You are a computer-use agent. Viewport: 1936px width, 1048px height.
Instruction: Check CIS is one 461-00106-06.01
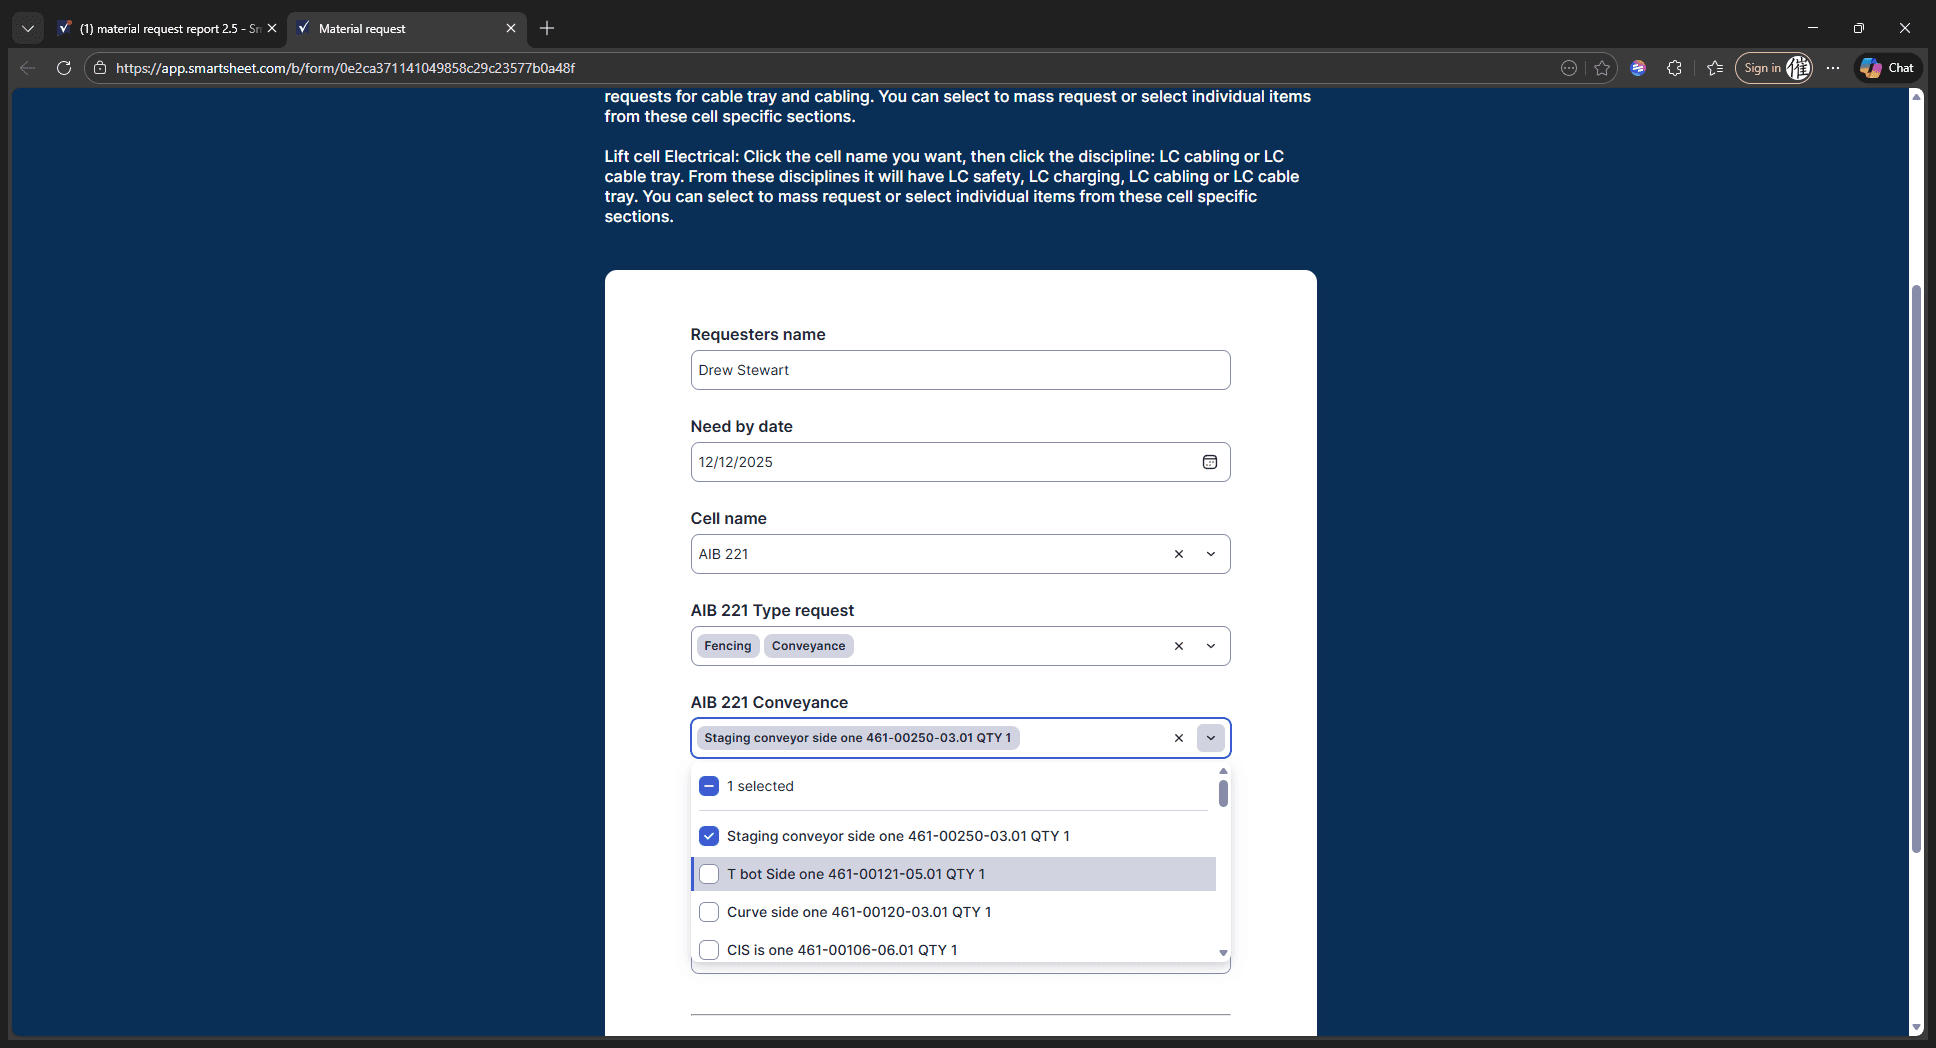tap(709, 950)
